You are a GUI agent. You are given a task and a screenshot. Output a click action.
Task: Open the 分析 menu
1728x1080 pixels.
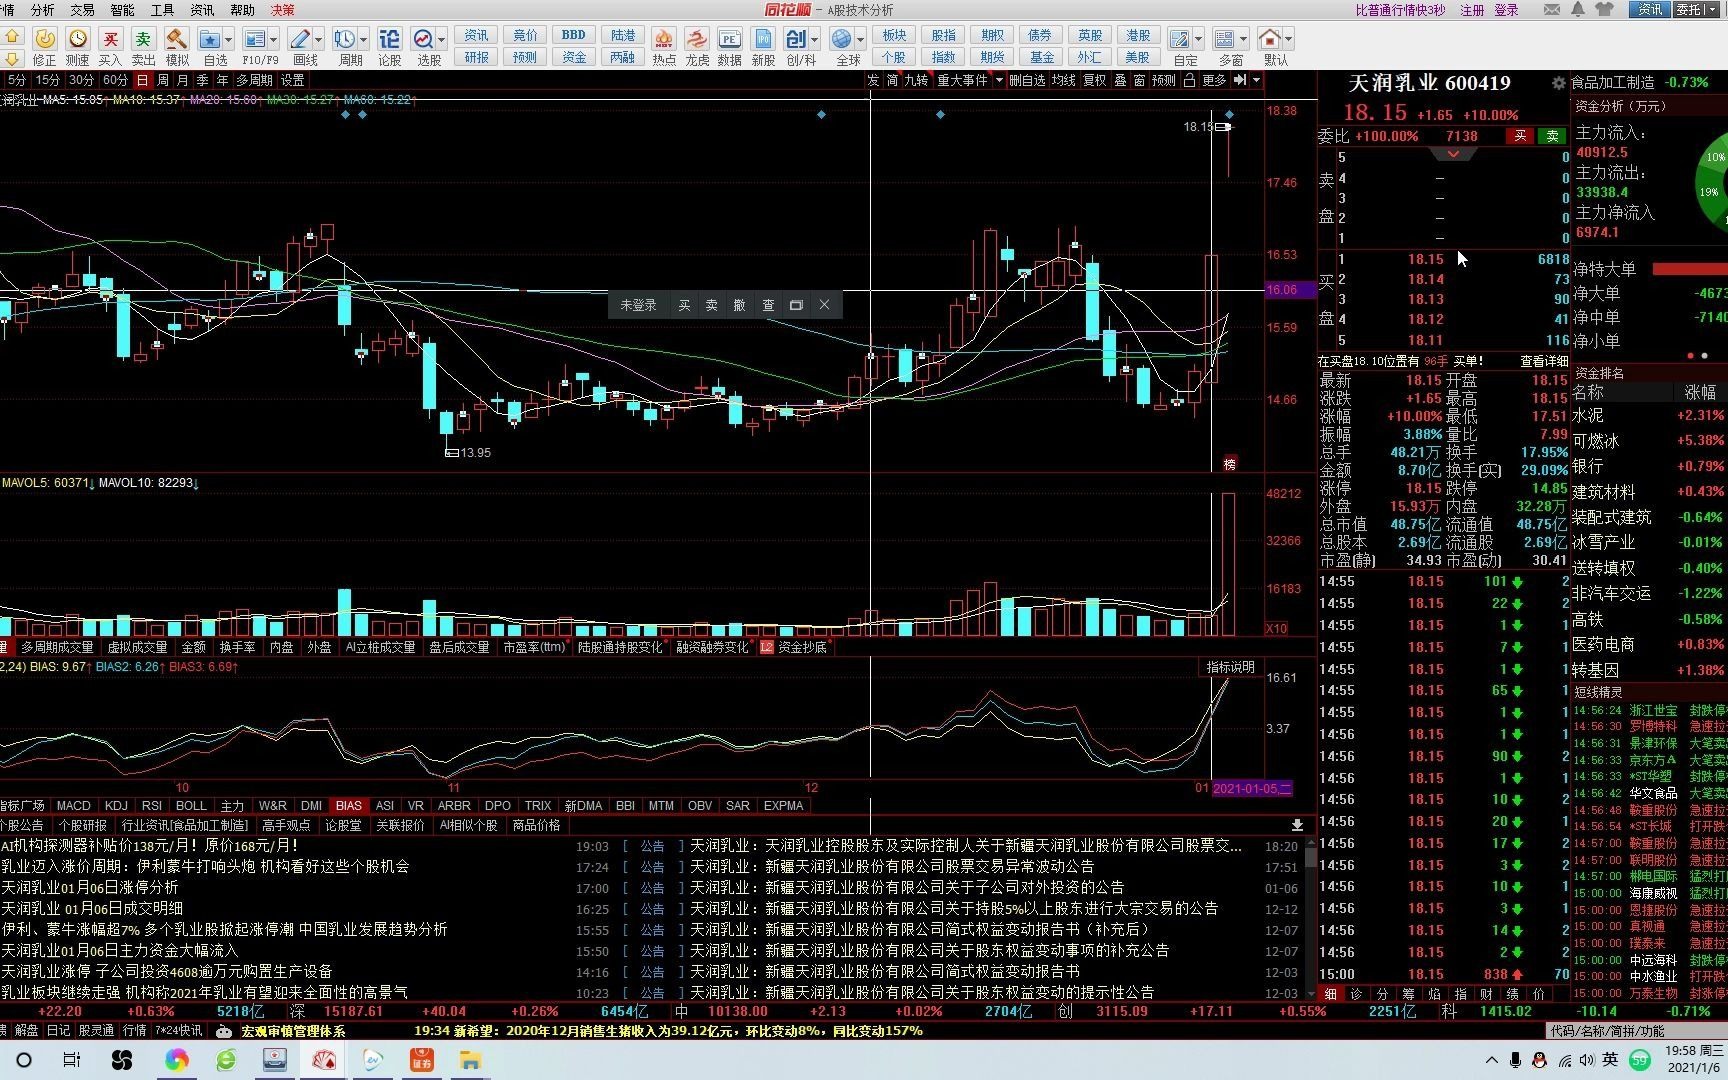43,10
